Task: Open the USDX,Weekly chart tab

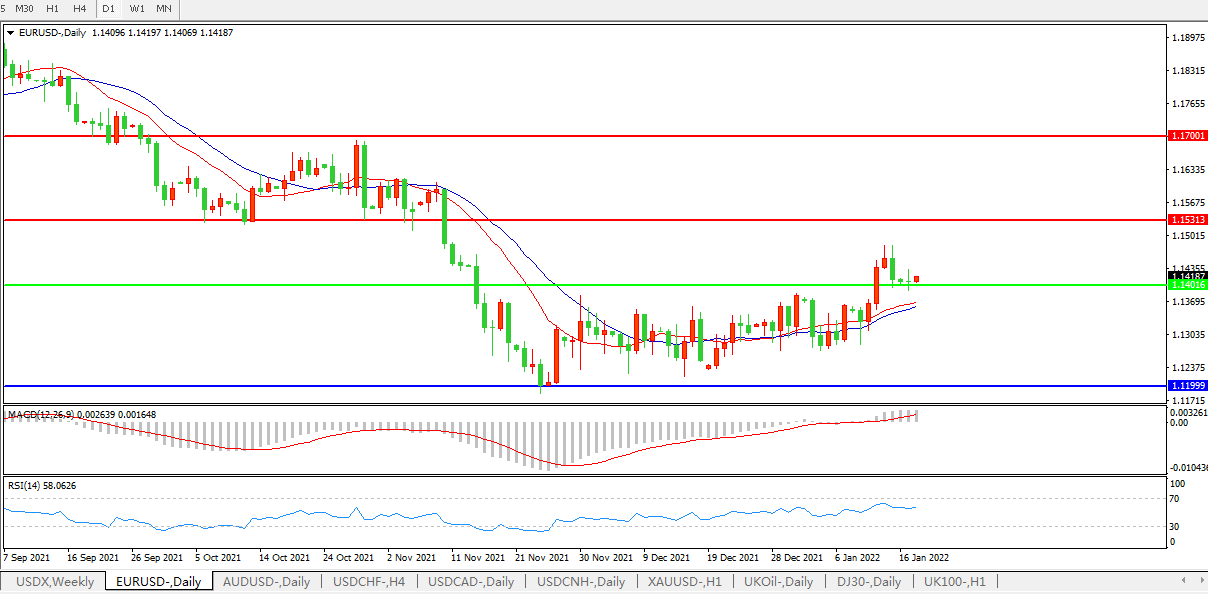Action: click(56, 581)
